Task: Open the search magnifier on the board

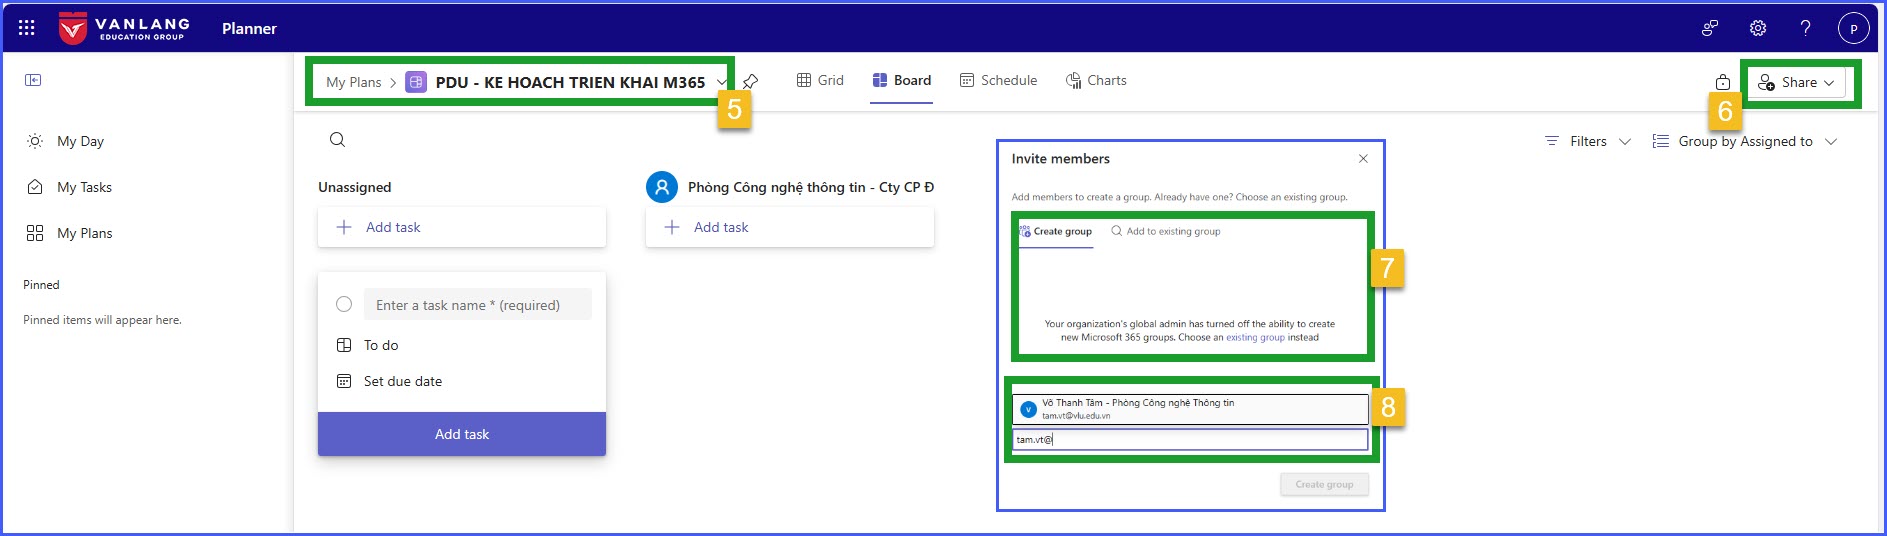Action: tap(337, 140)
